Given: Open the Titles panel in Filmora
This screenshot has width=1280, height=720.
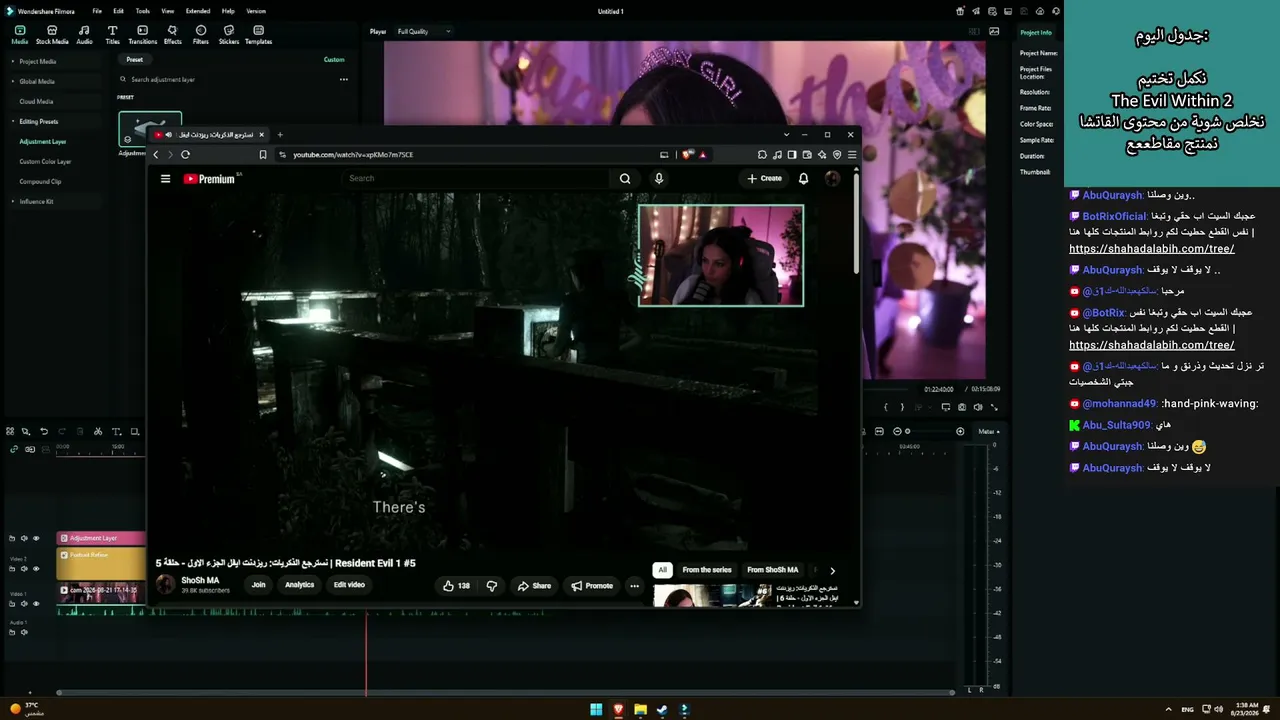Looking at the screenshot, I should 112,35.
